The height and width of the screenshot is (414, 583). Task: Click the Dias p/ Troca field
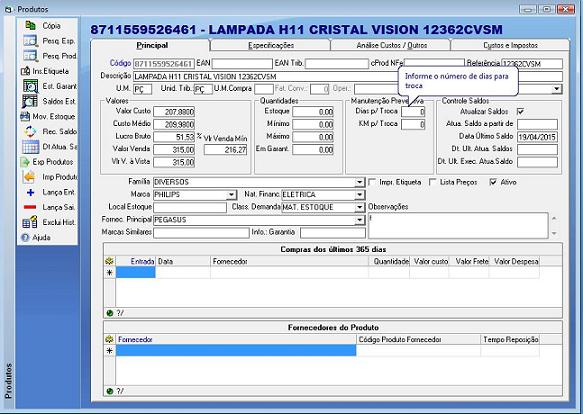click(413, 112)
